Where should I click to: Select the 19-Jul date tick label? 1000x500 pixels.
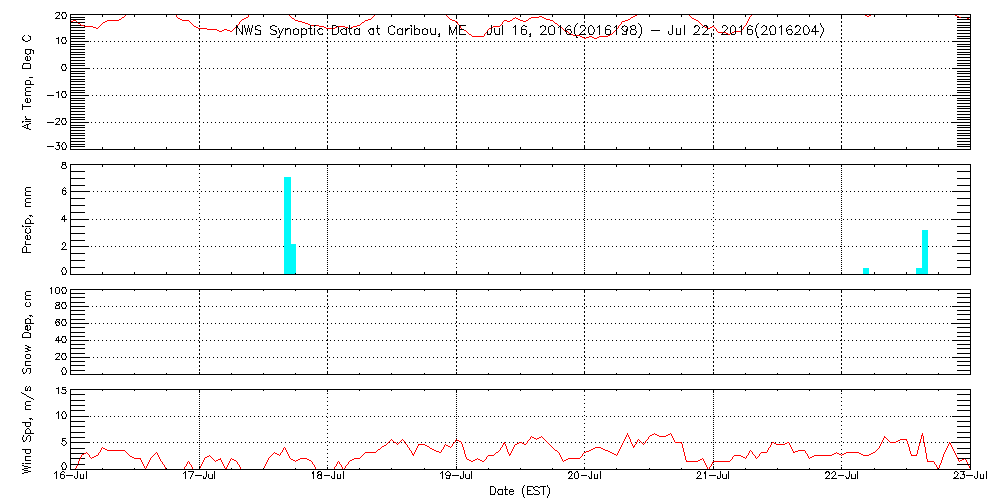click(x=457, y=477)
